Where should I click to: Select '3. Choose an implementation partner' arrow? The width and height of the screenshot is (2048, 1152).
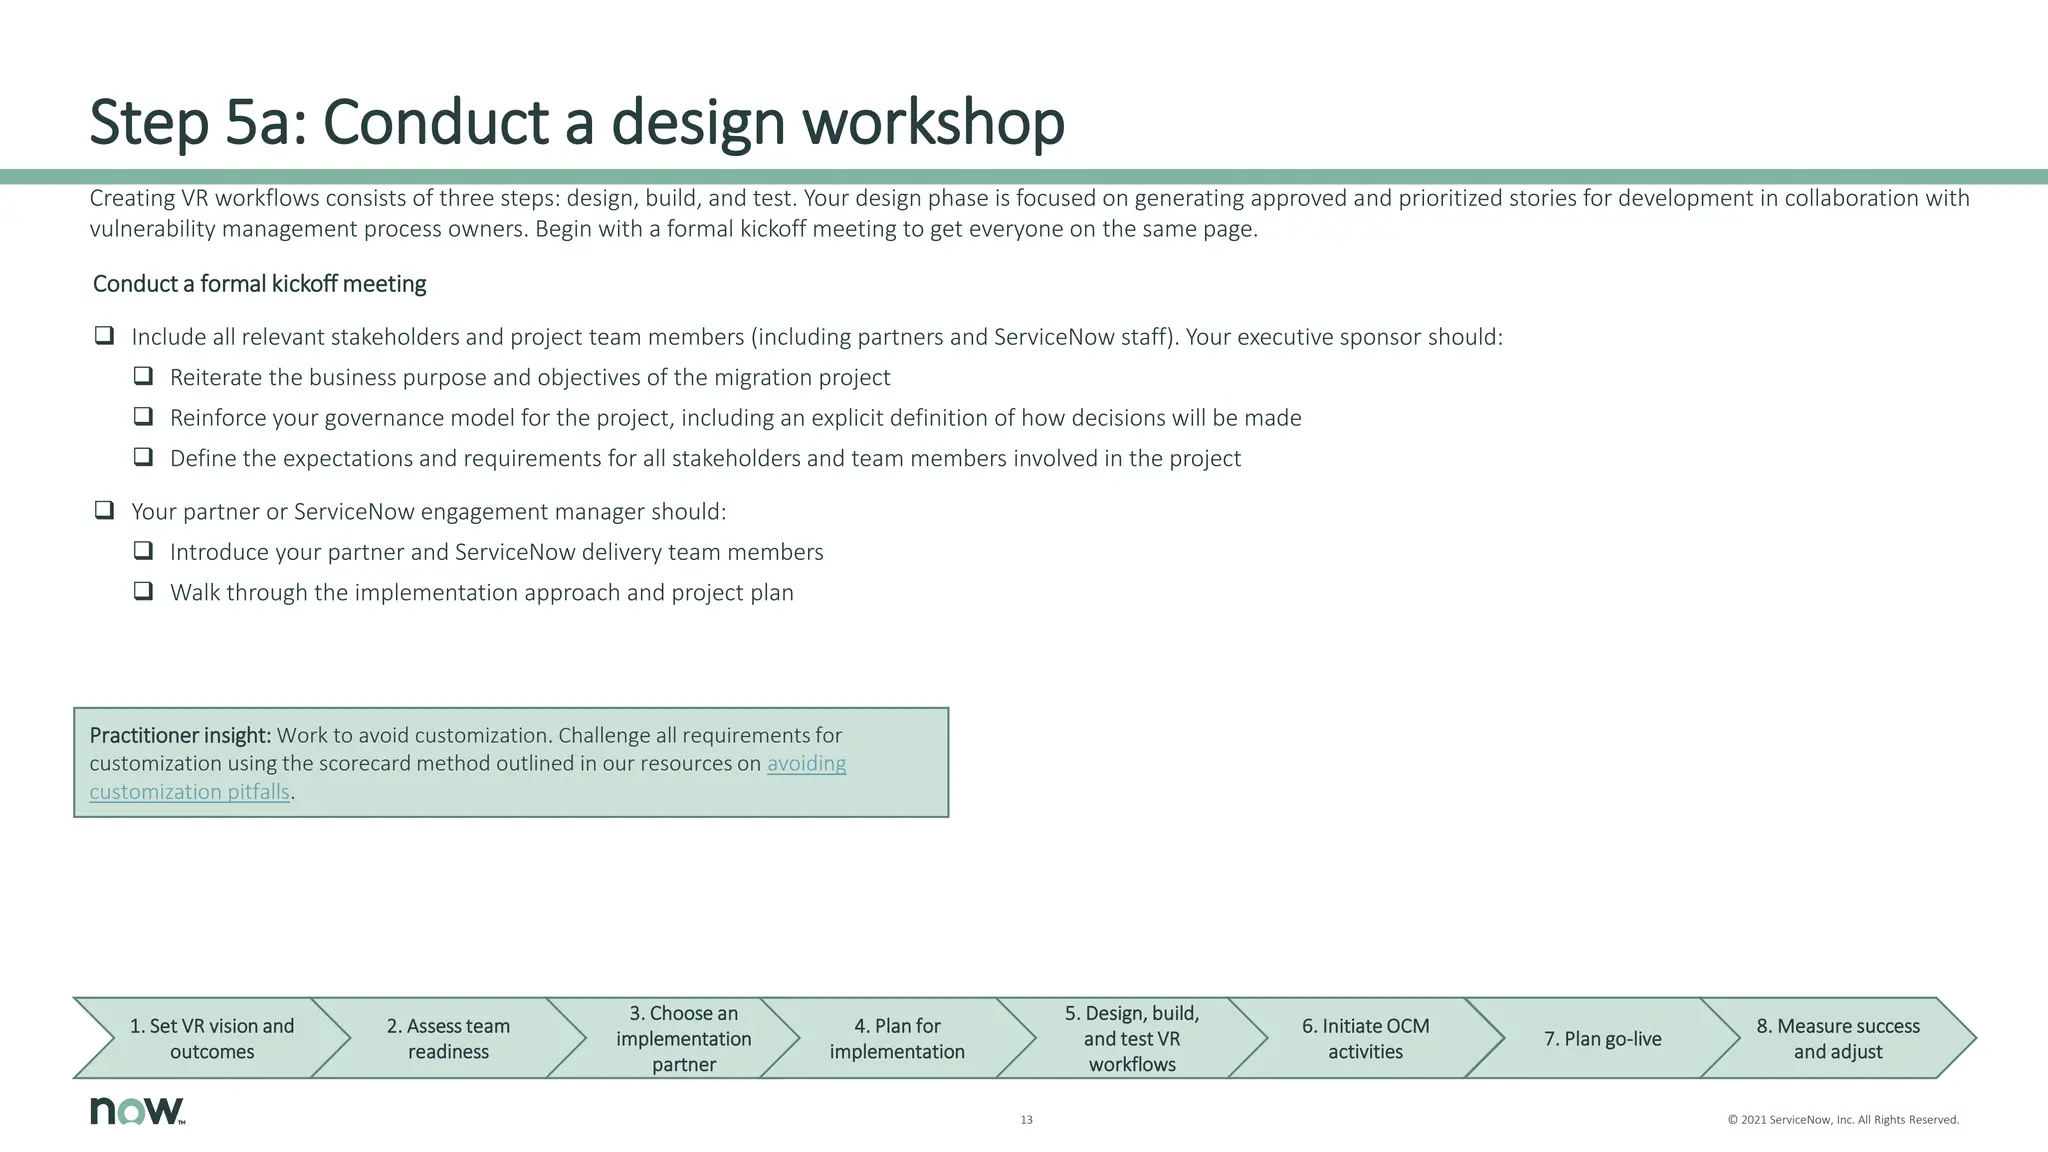(x=683, y=1038)
